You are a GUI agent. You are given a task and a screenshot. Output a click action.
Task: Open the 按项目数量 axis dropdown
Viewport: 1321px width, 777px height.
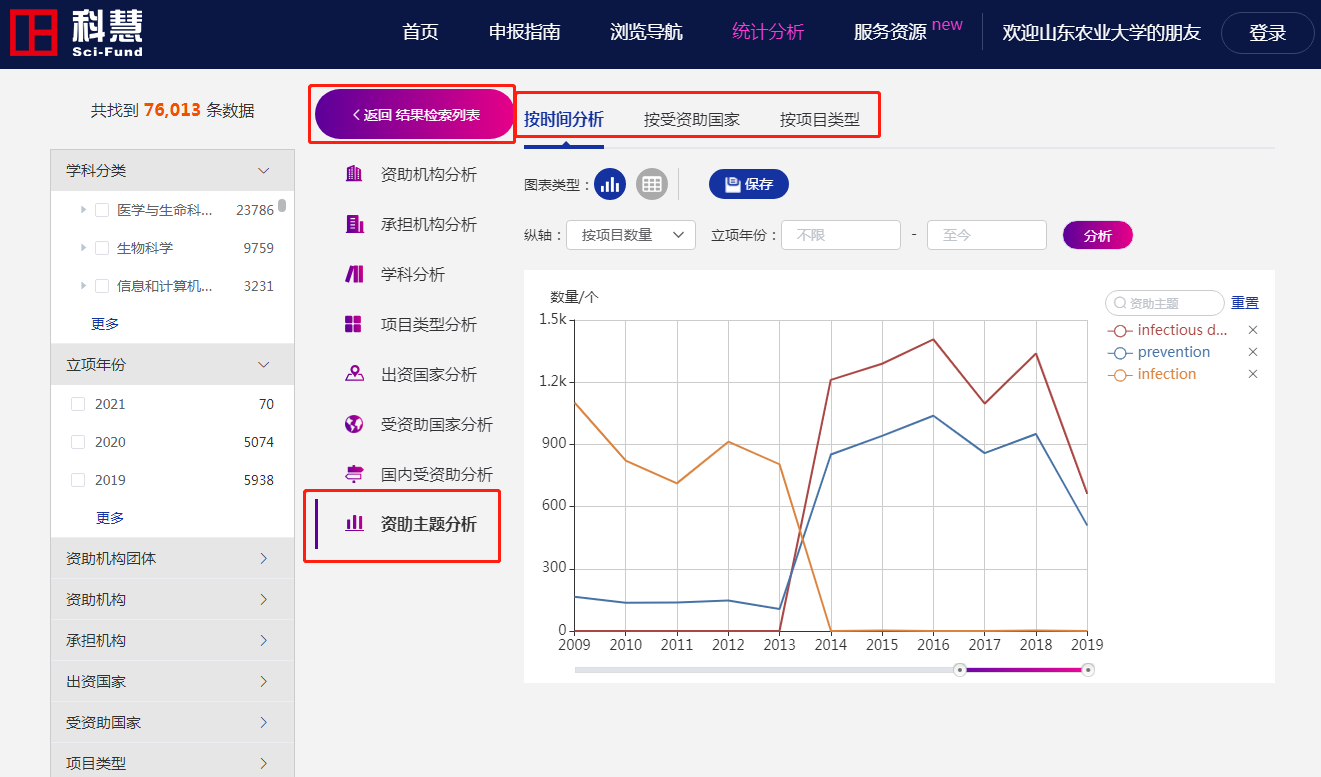click(631, 235)
